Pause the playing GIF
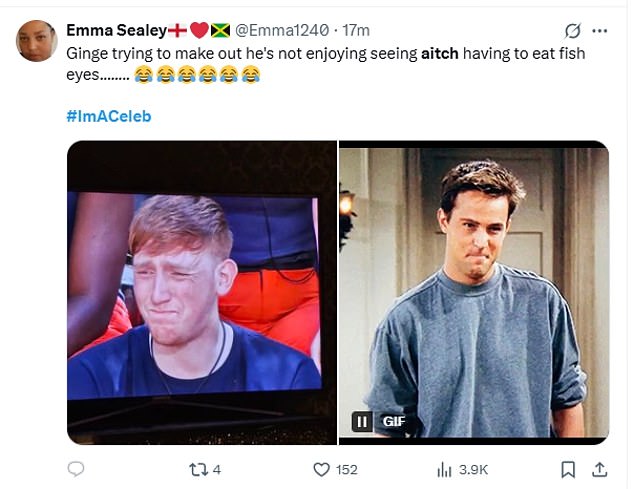The width and height of the screenshot is (634, 489). click(x=361, y=422)
